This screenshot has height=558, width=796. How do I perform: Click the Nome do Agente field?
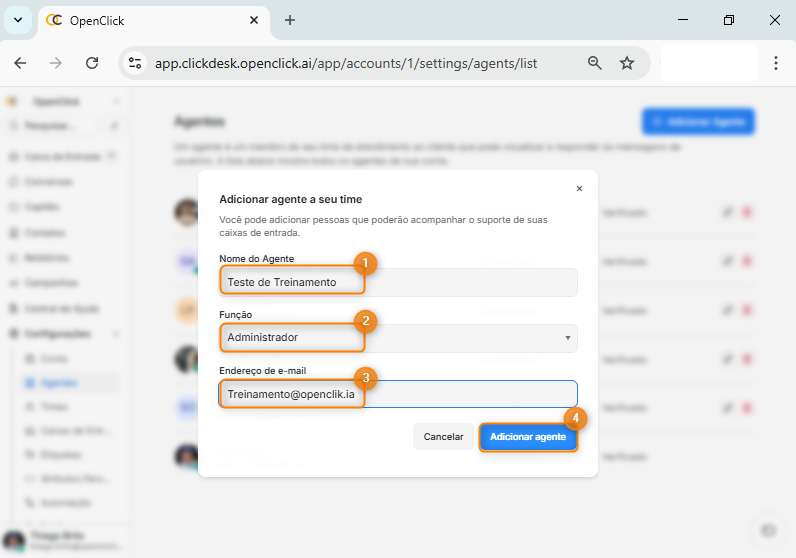coord(398,282)
